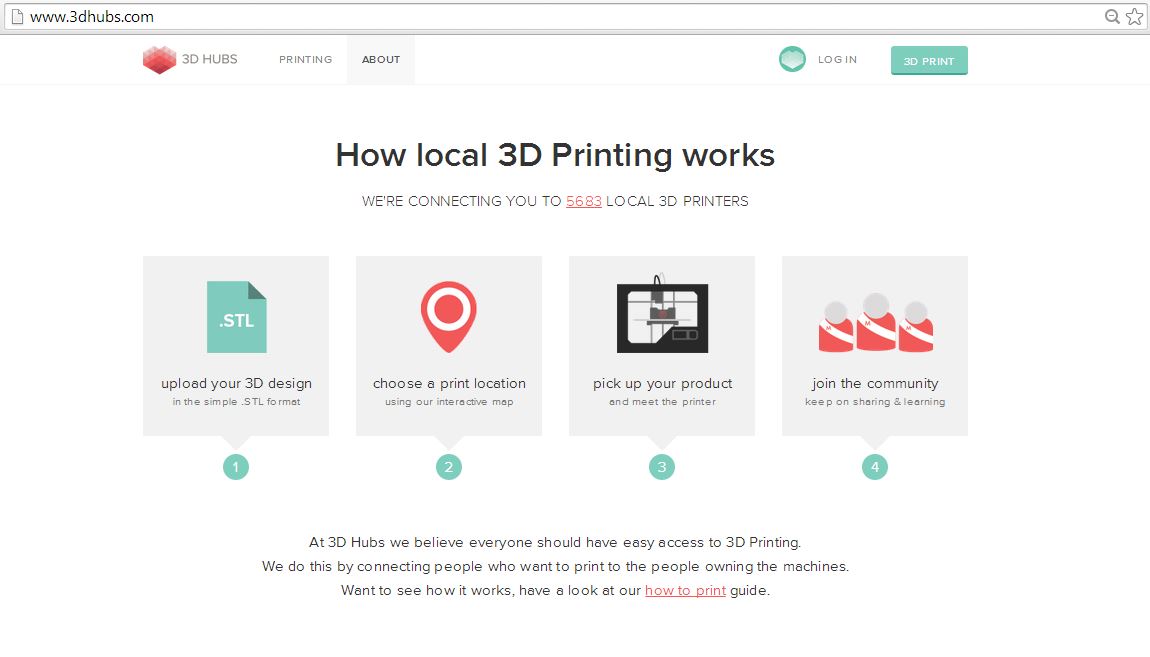Select the step 3 number circle

[662, 467]
